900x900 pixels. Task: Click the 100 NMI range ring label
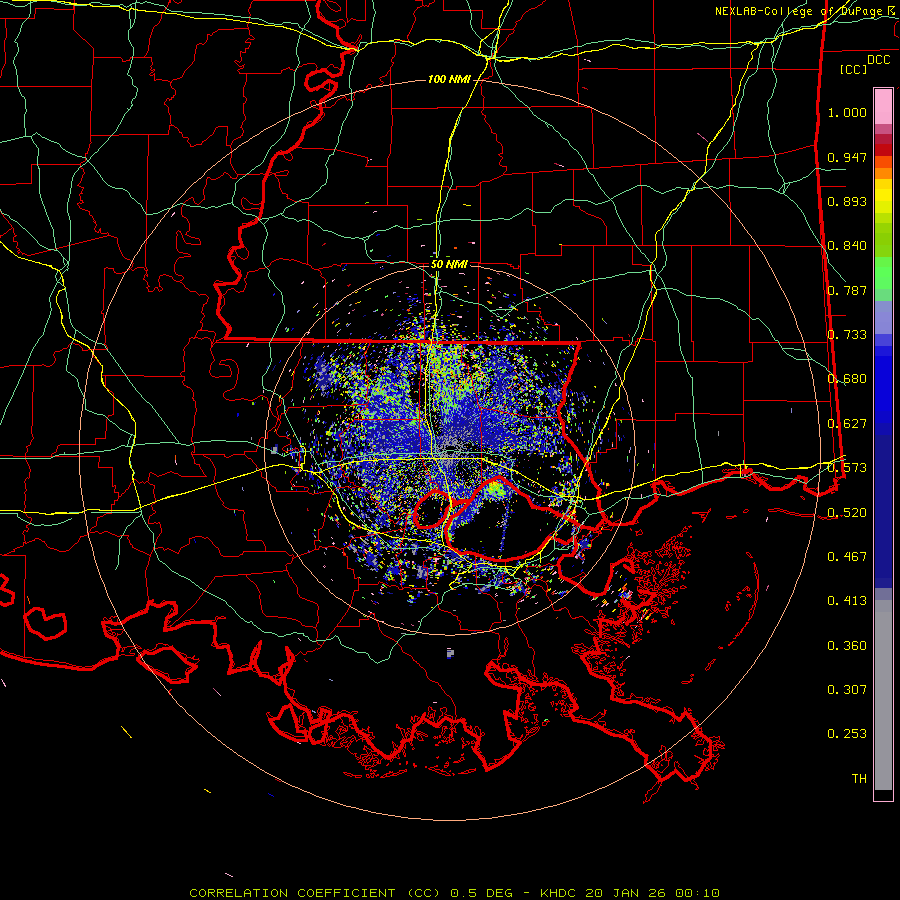pos(449,79)
